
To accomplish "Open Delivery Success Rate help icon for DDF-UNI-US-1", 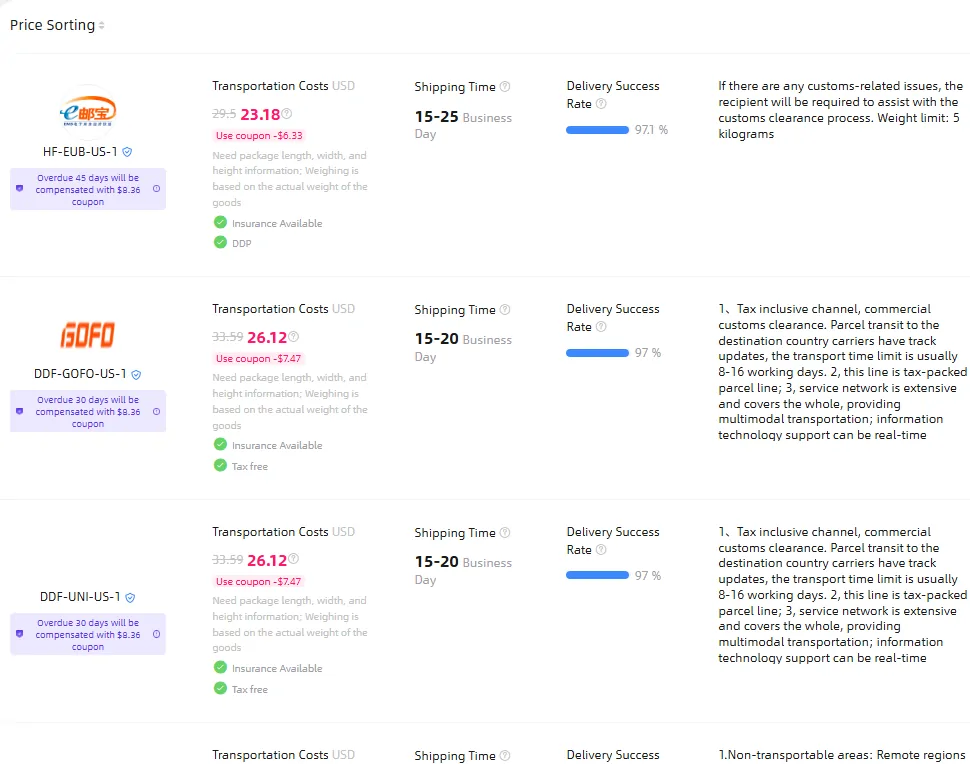I will pos(601,549).
